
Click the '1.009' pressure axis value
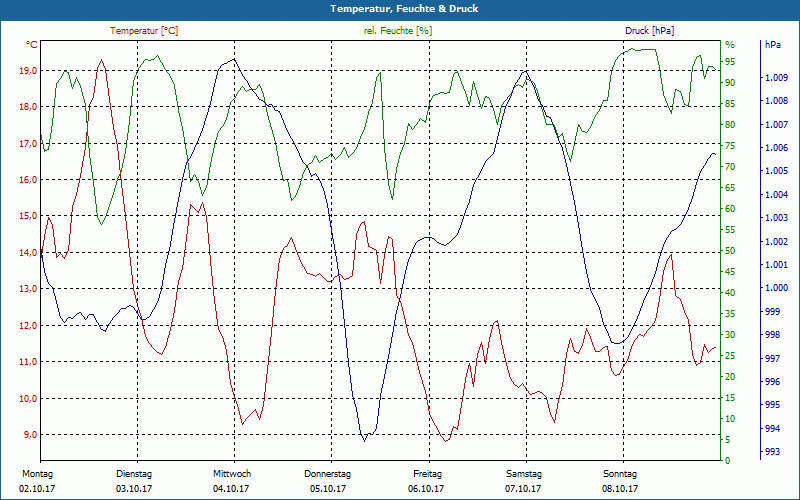pos(776,78)
